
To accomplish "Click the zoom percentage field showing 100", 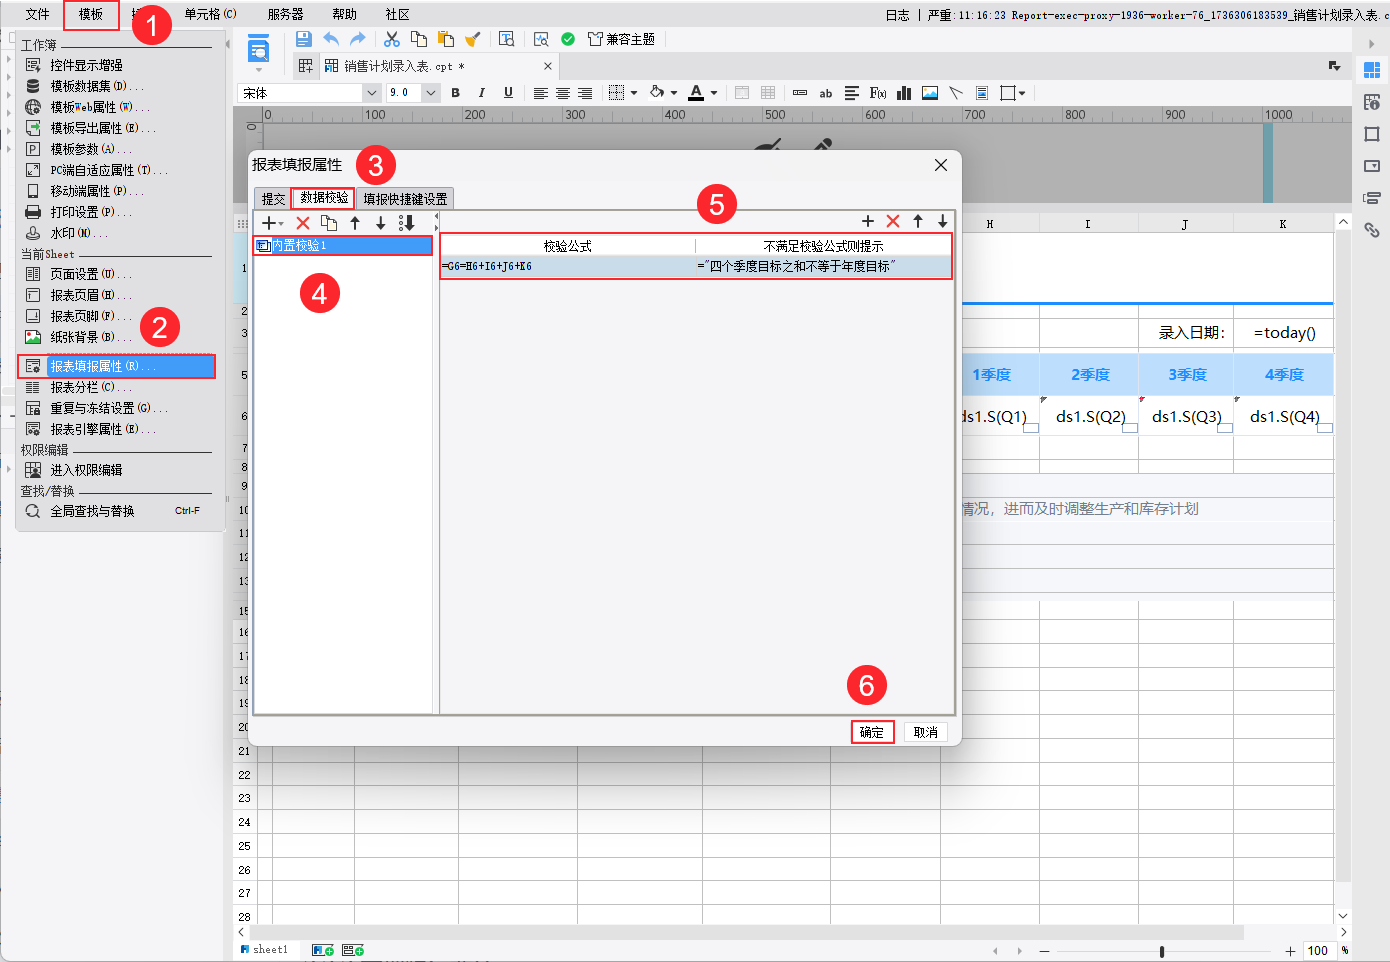I will point(1319,951).
